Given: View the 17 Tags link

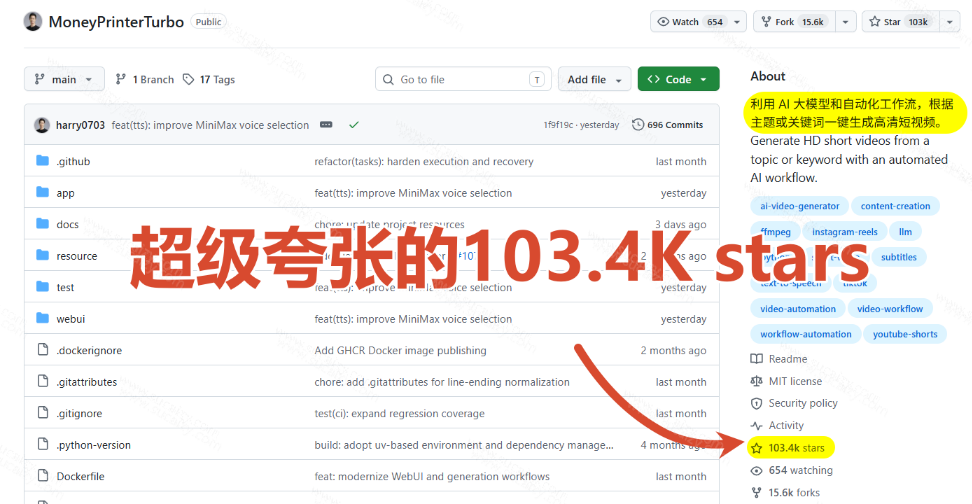Looking at the screenshot, I should coord(209,79).
